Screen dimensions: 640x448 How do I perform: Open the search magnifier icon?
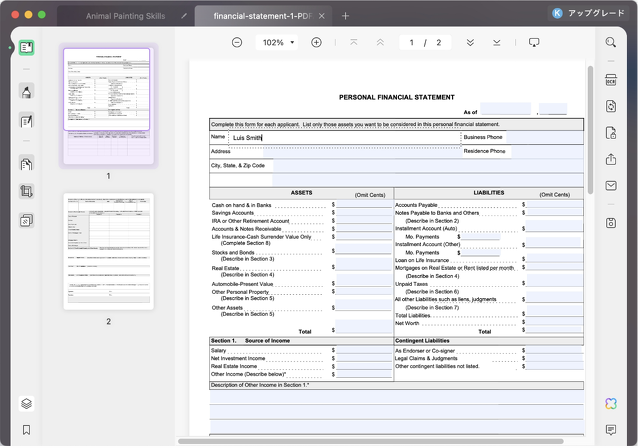pos(610,43)
